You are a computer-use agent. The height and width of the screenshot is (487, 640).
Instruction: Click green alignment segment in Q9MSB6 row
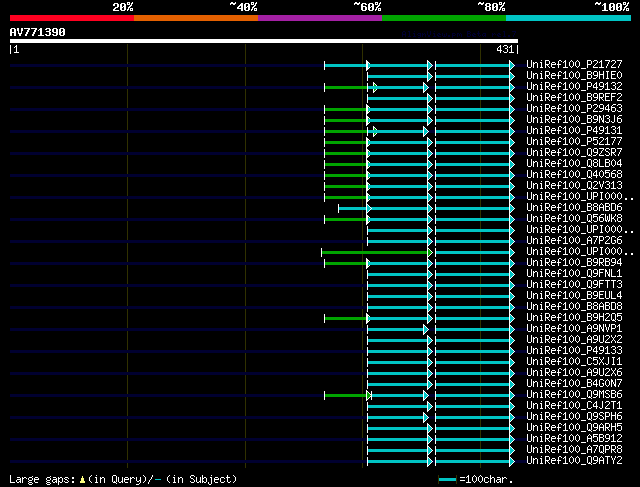click(346, 395)
